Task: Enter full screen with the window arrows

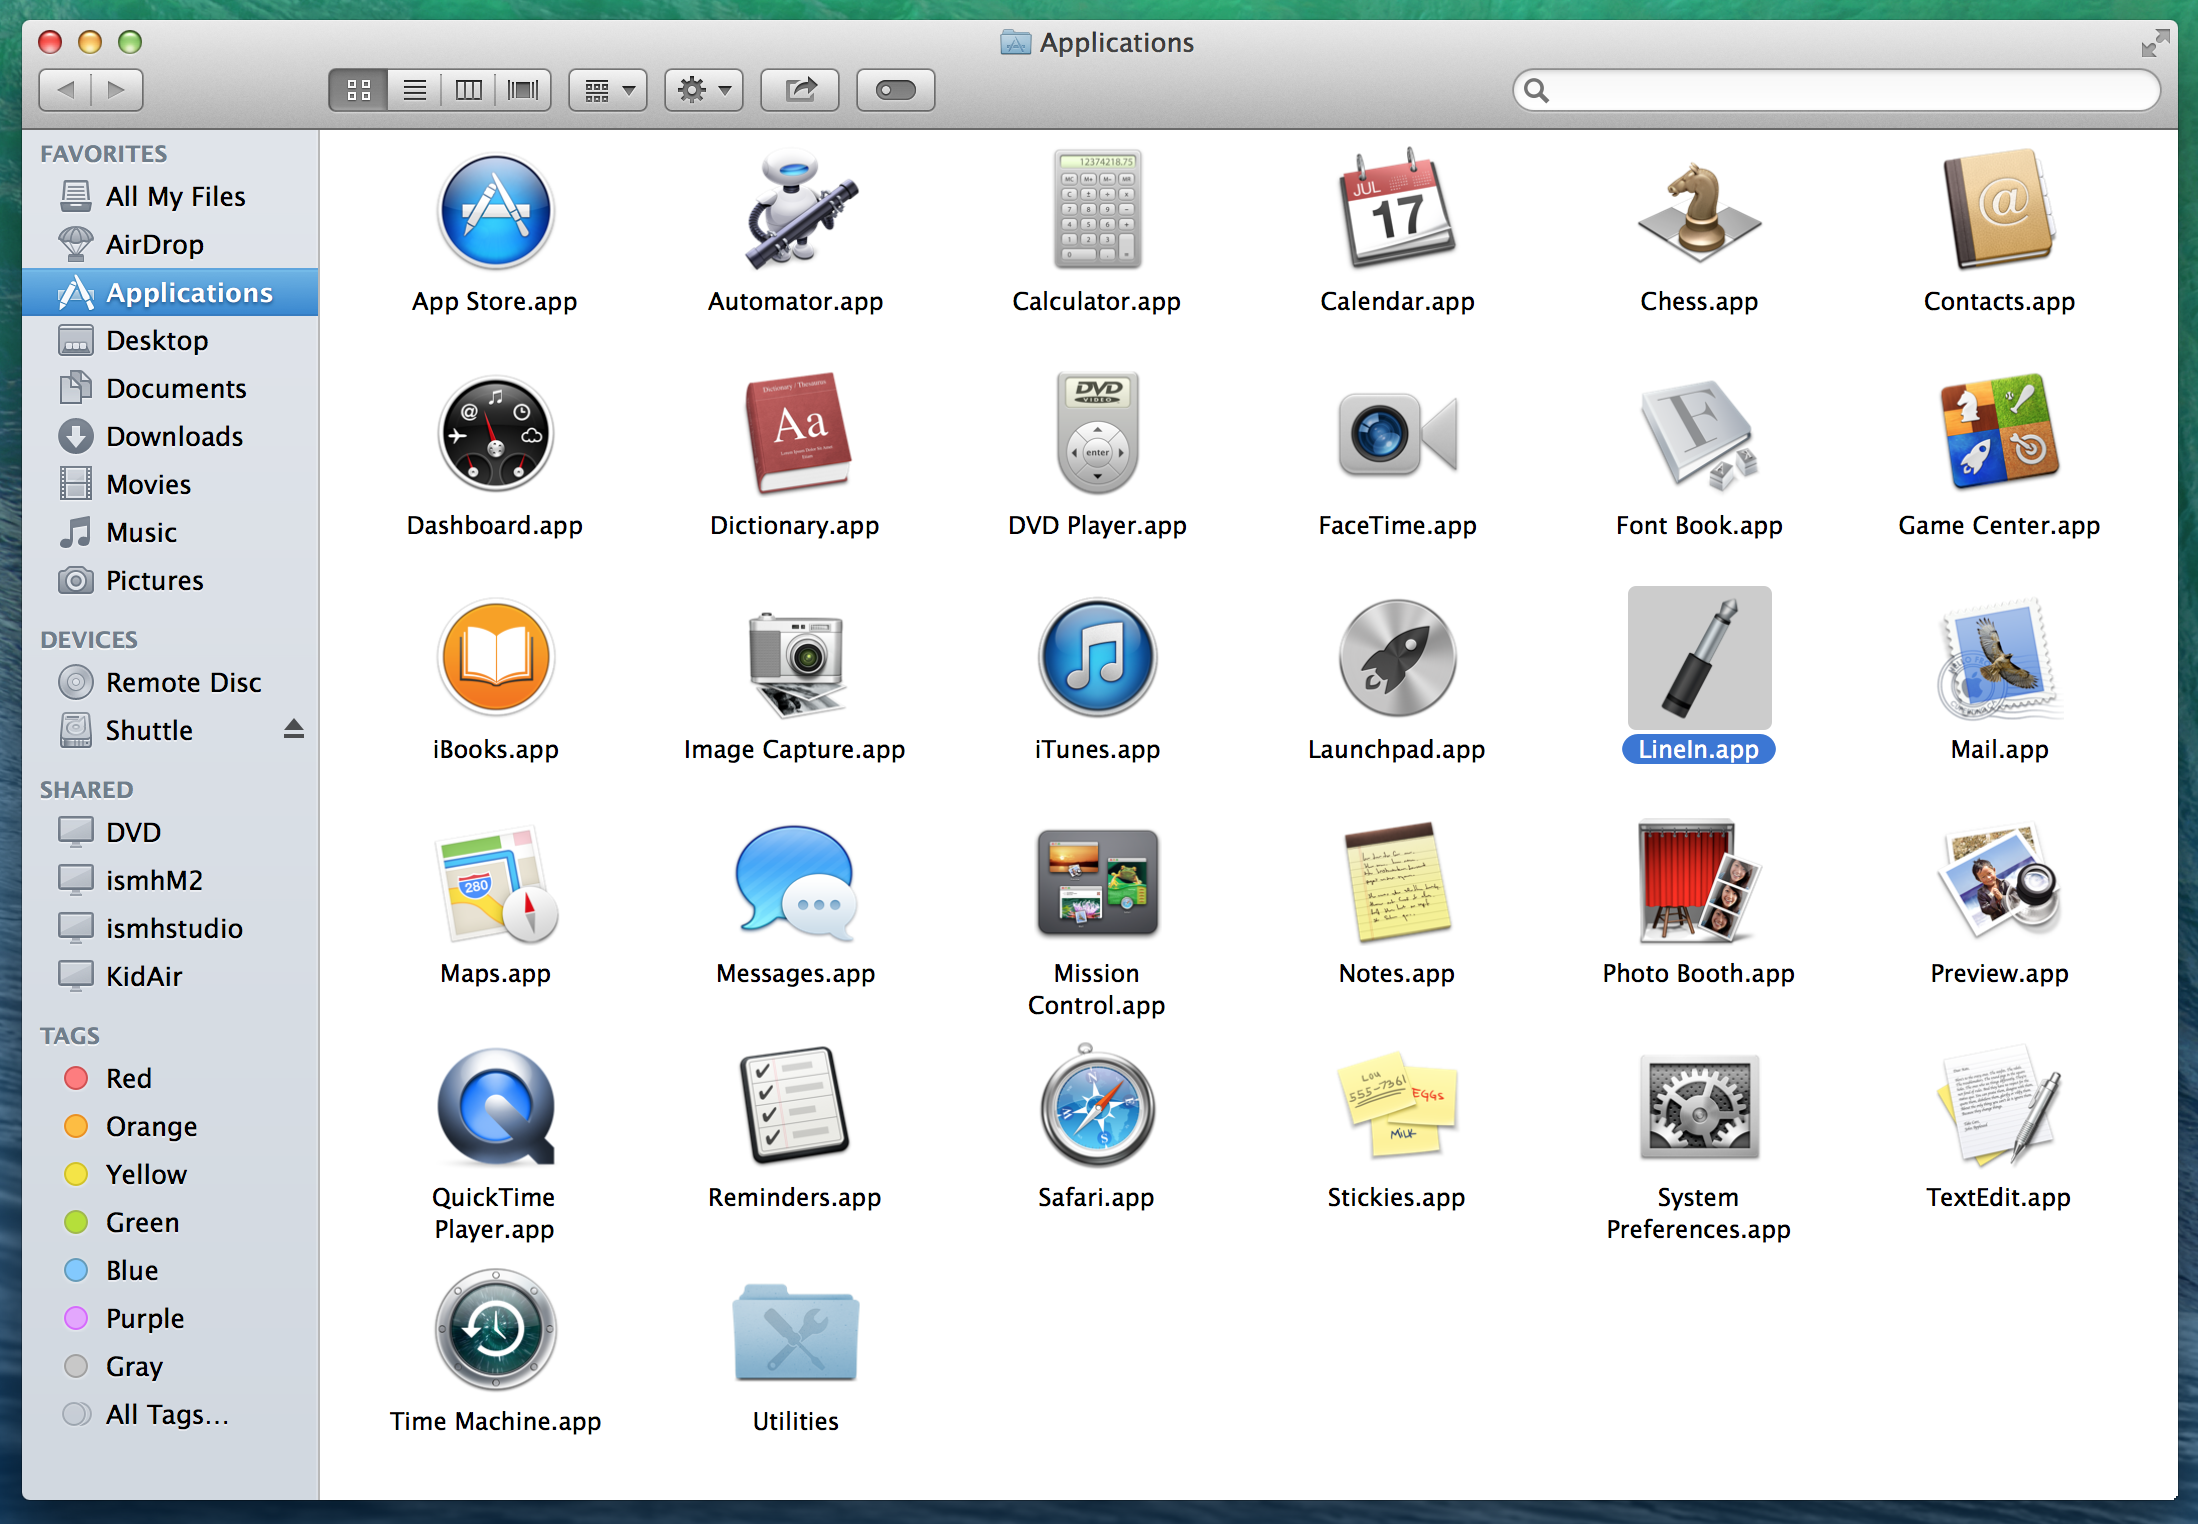Action: coord(2155,42)
